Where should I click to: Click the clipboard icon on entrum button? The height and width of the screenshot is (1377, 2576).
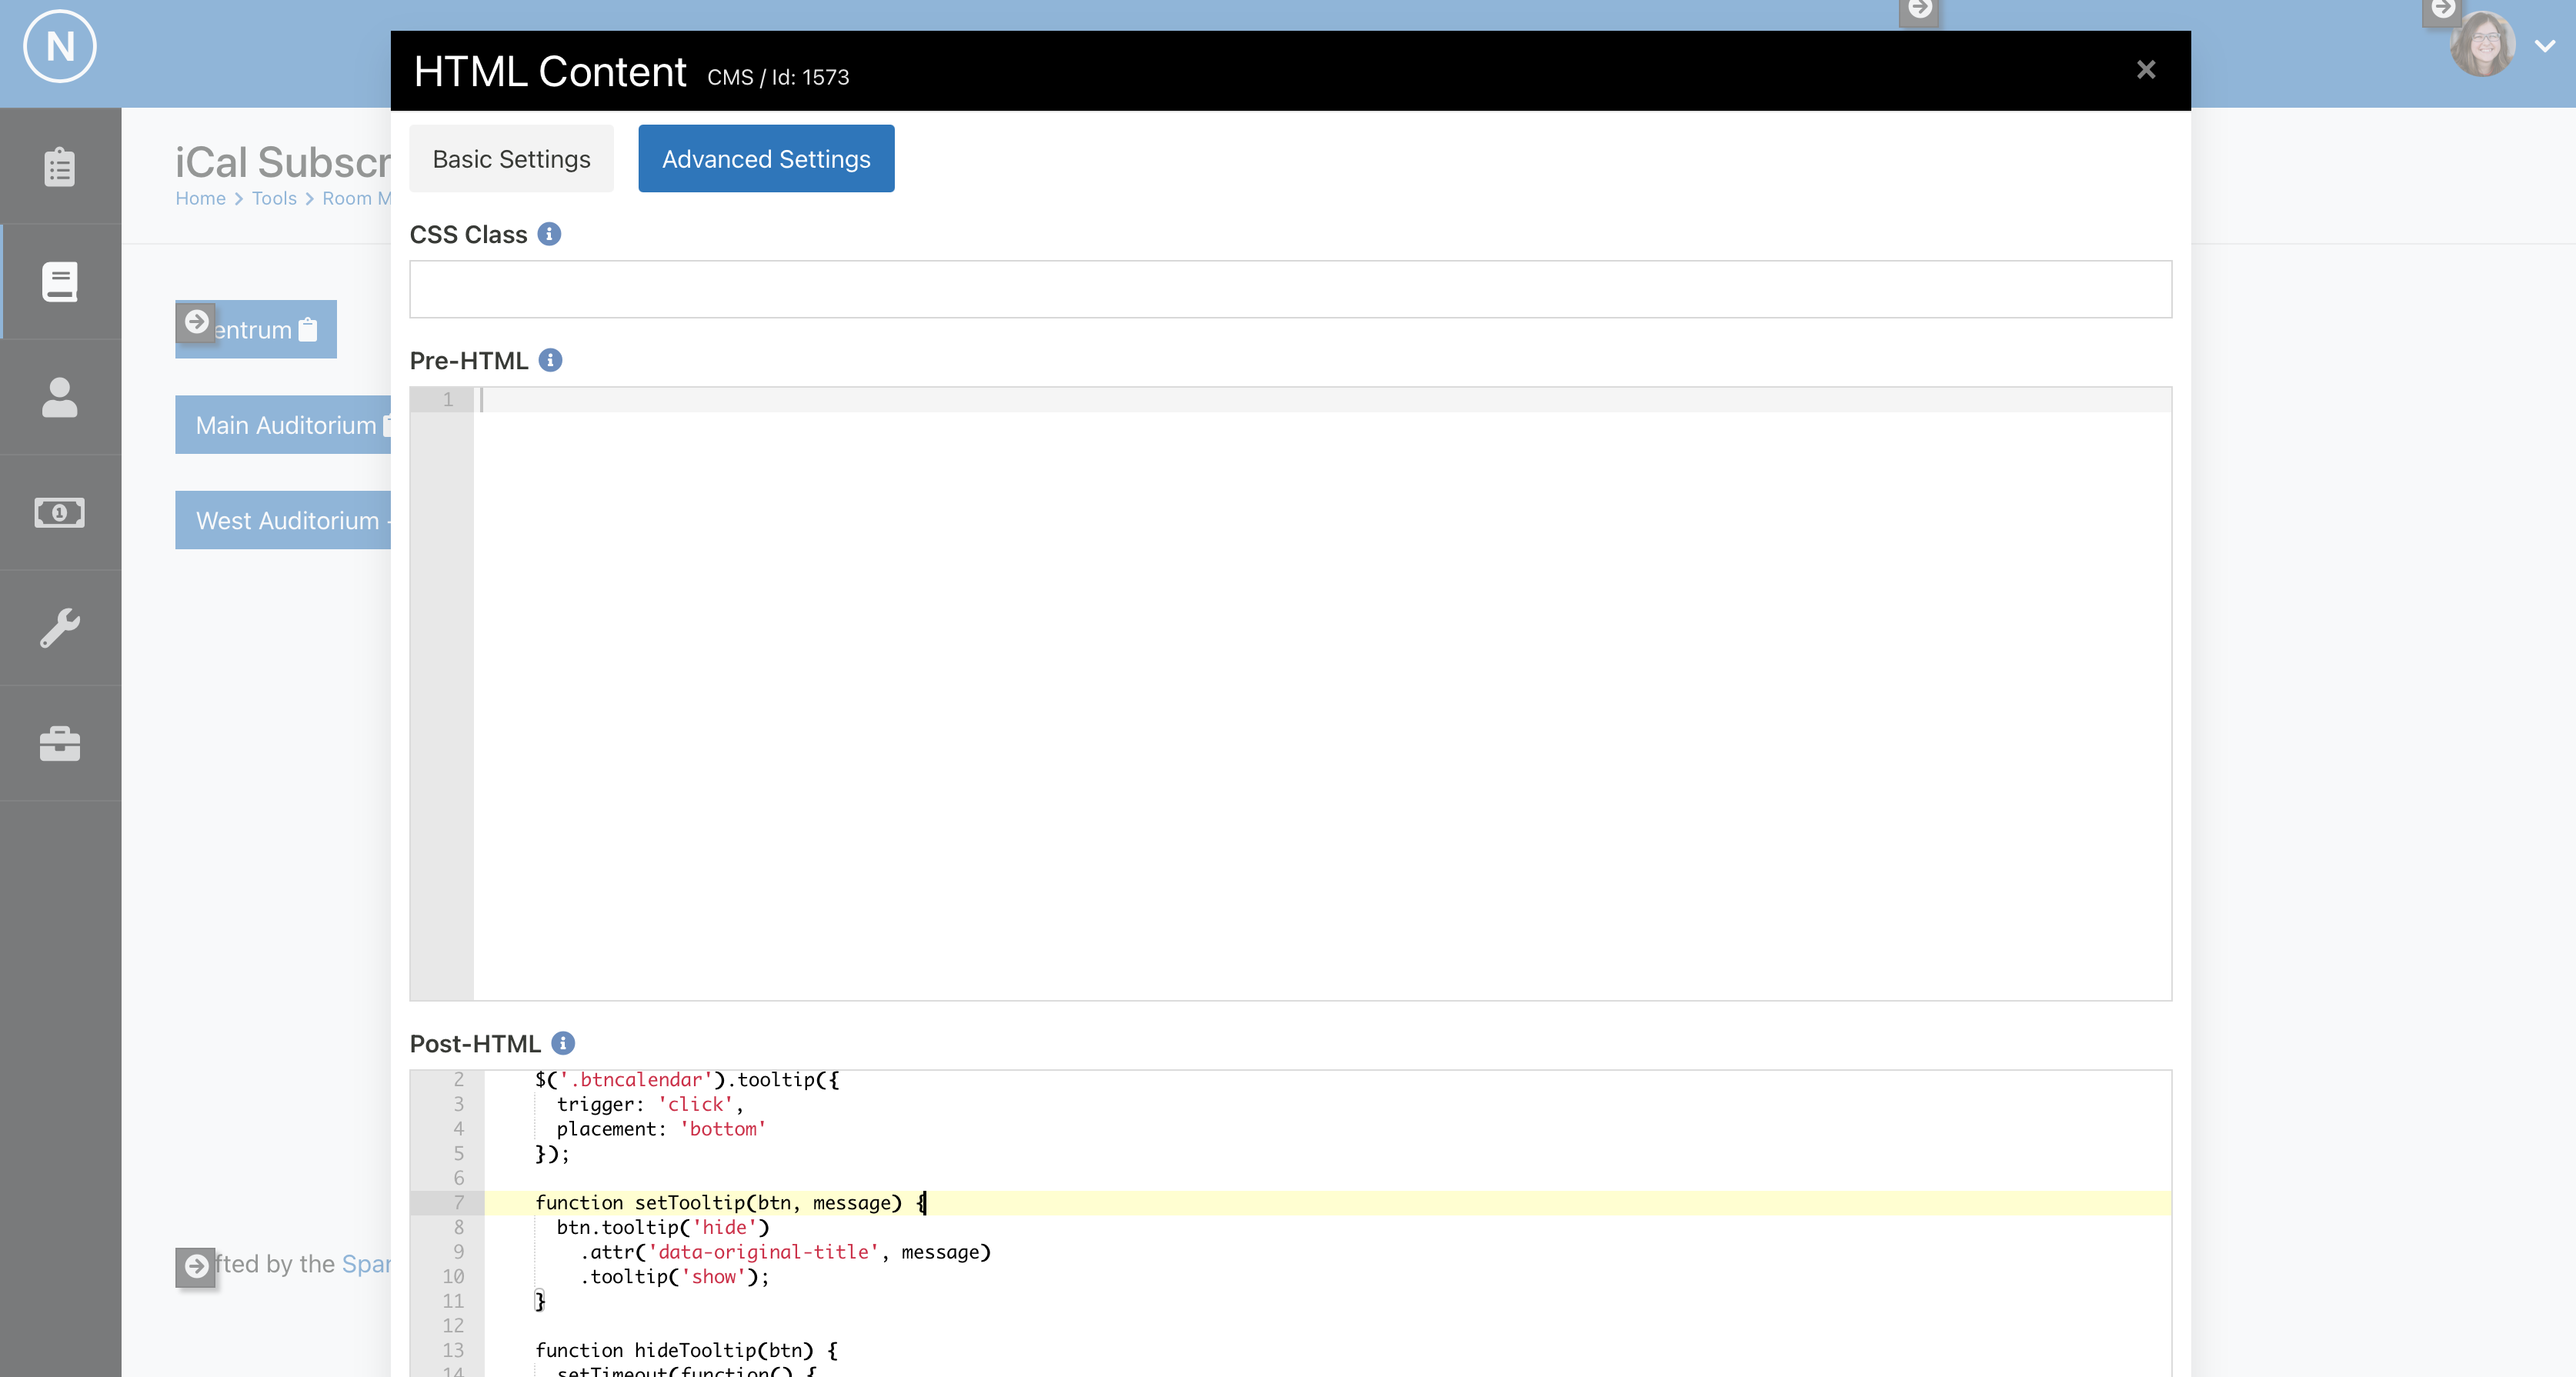[308, 329]
